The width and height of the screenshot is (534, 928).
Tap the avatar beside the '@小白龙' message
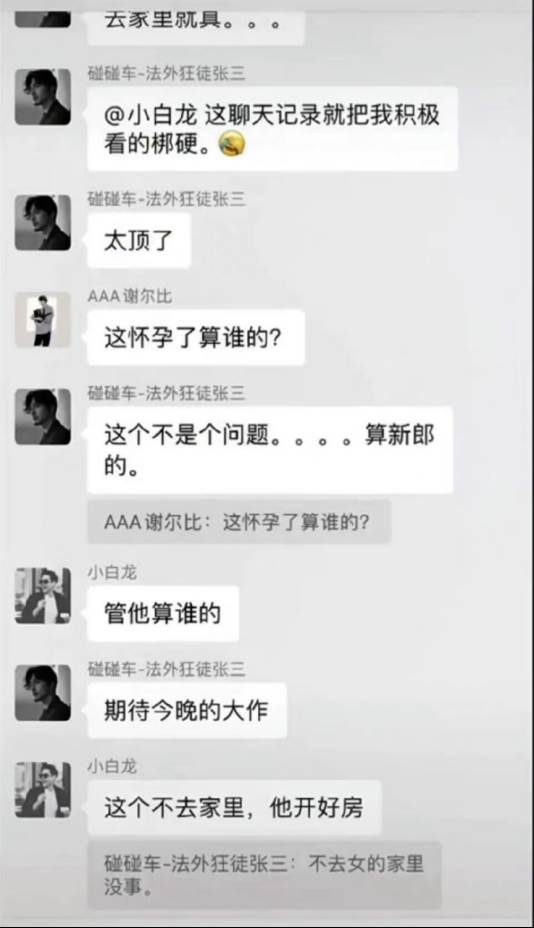tap(43, 97)
